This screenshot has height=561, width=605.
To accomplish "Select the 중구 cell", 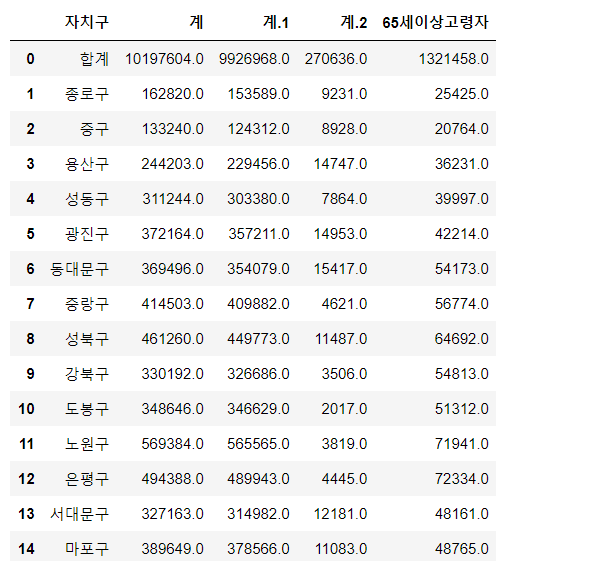I will click(x=95, y=129).
